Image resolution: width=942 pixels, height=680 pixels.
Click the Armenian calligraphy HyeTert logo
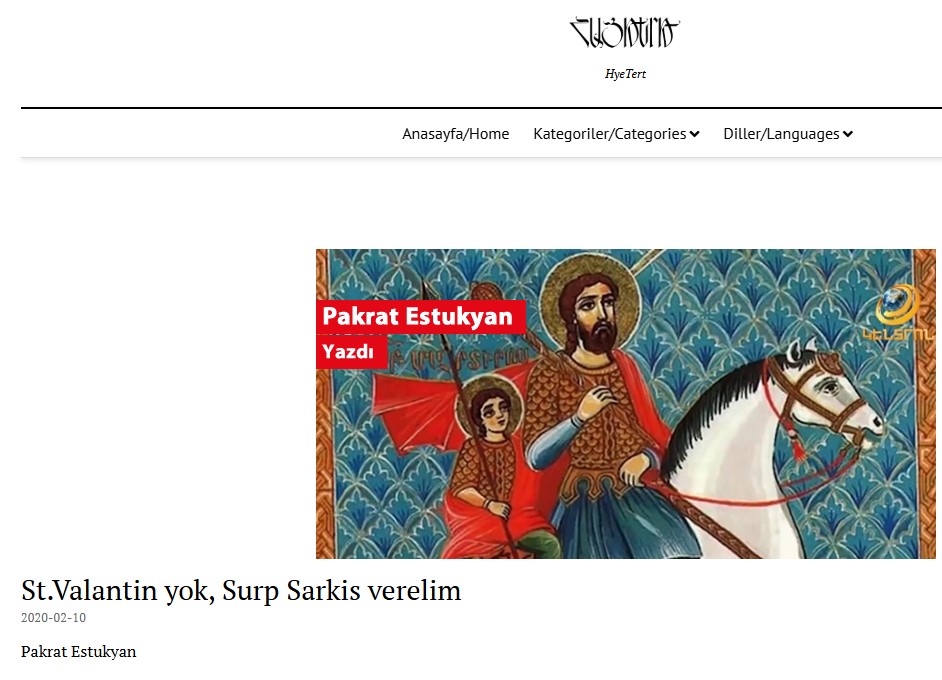pyautogui.click(x=625, y=32)
